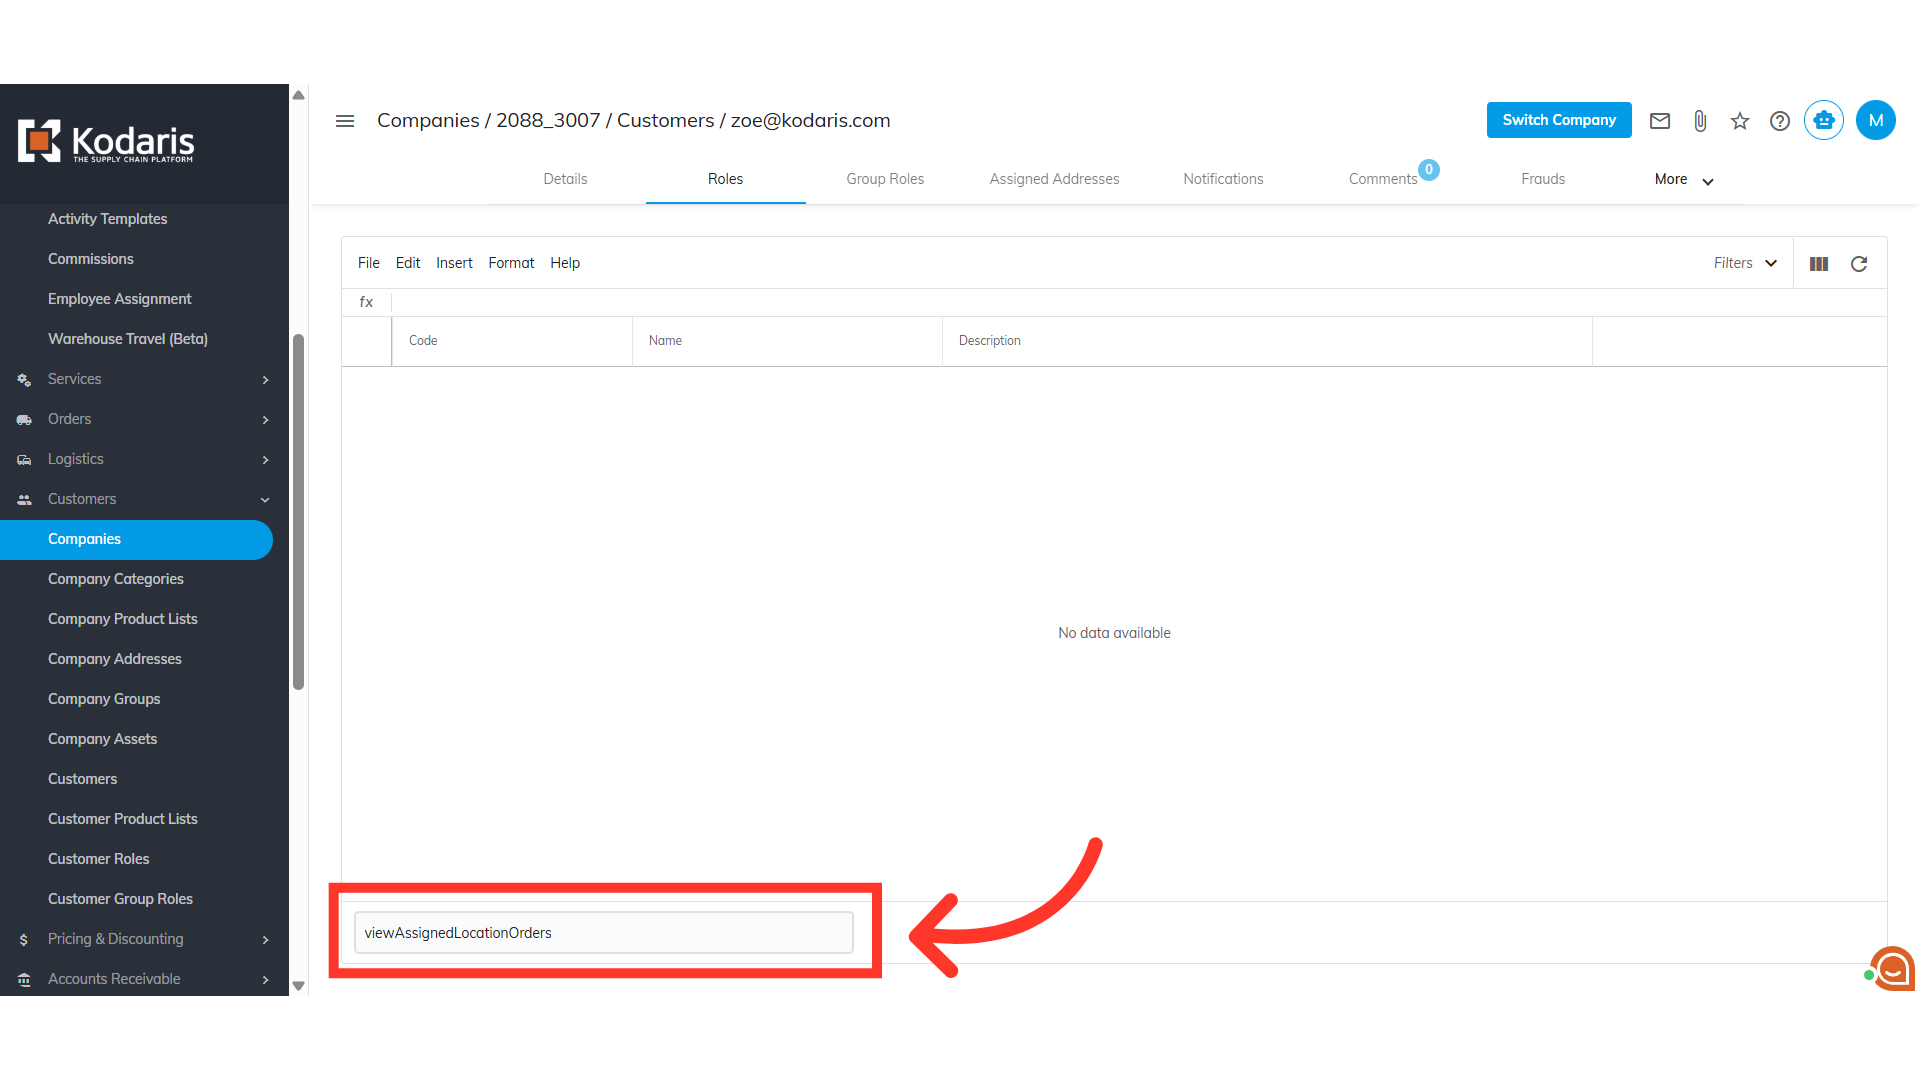Open the Format menu
Viewport: 1920px width, 1080px height.
(x=511, y=263)
